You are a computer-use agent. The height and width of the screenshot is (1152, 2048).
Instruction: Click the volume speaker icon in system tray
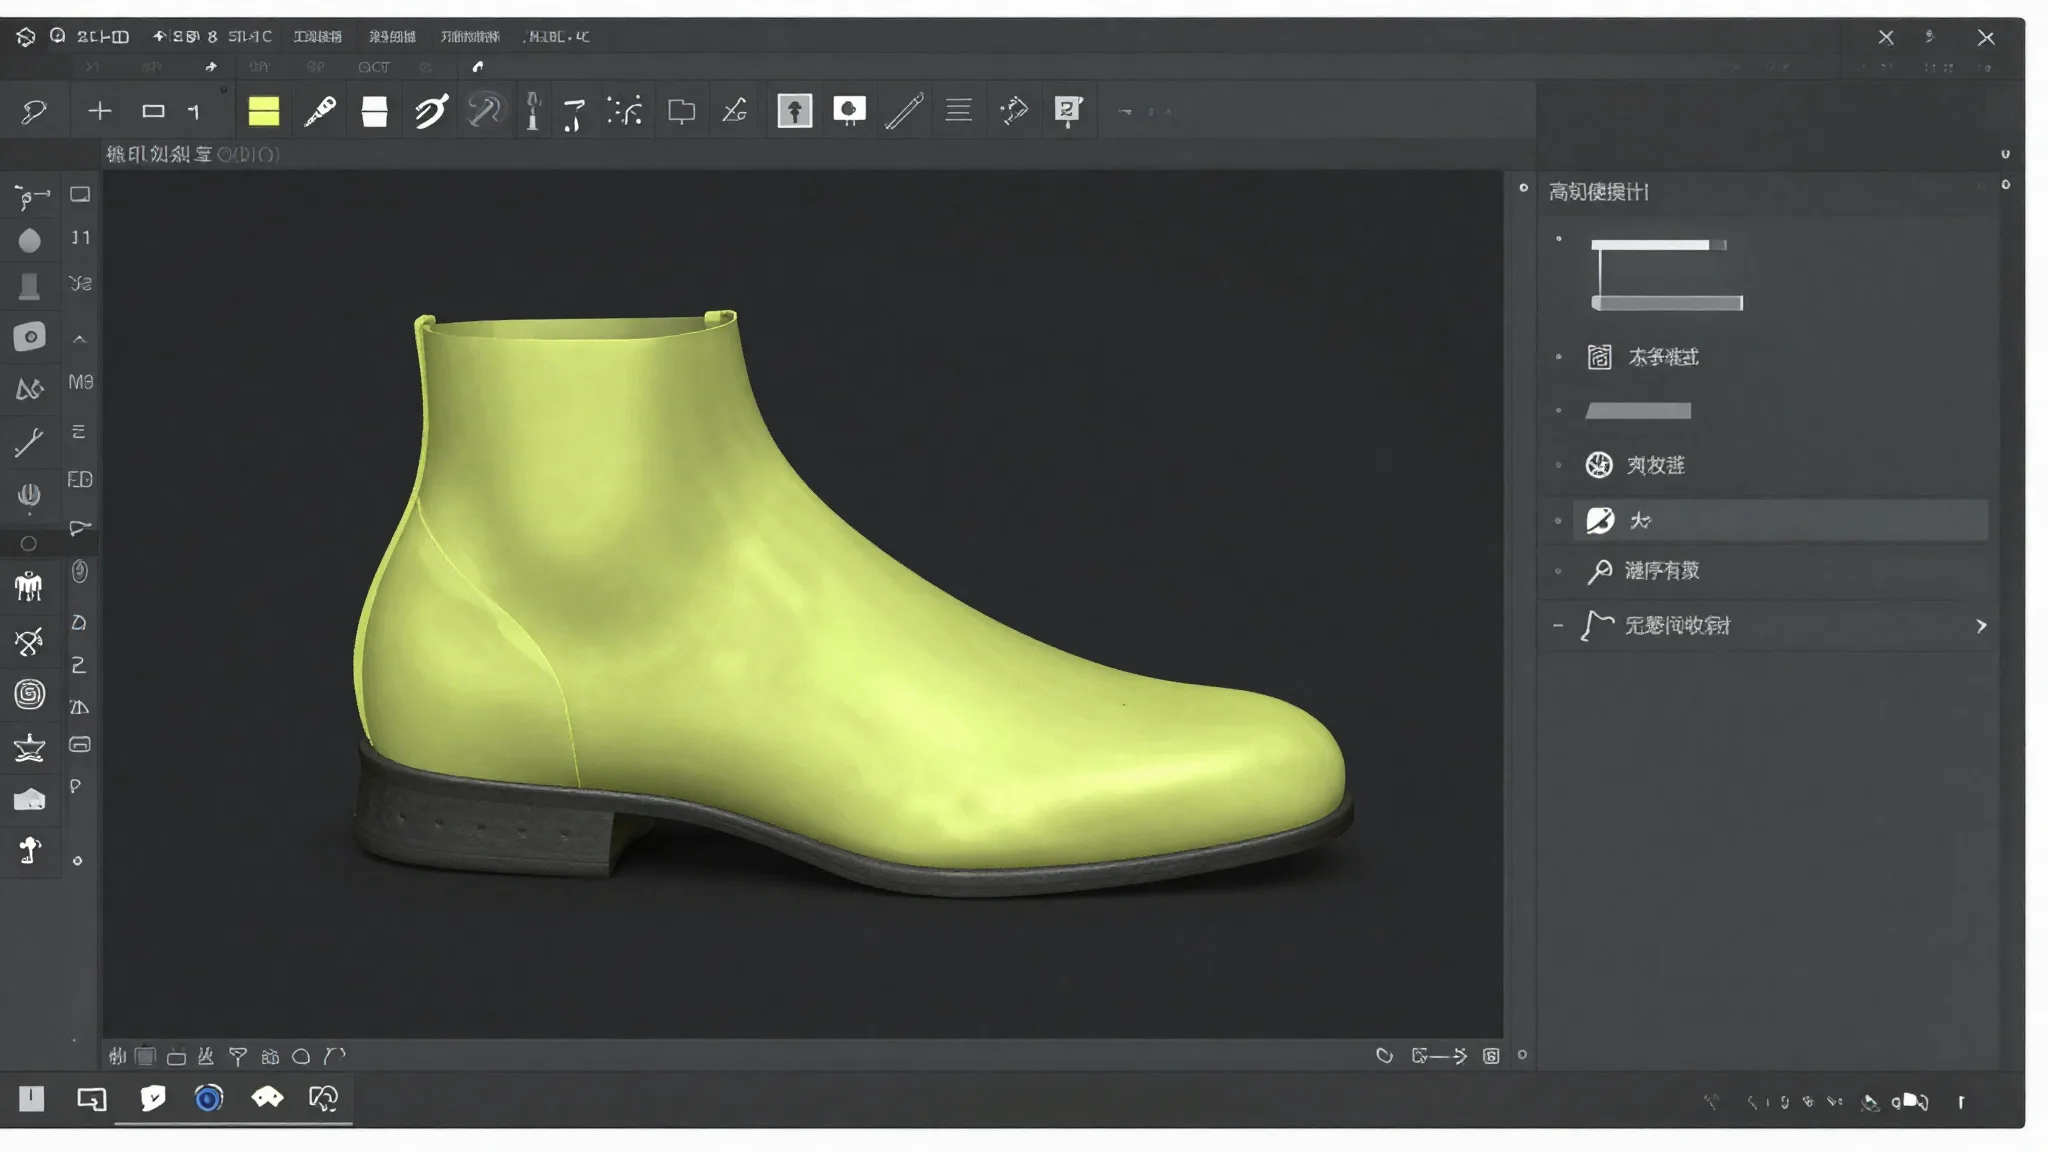pyautogui.click(x=1911, y=1101)
